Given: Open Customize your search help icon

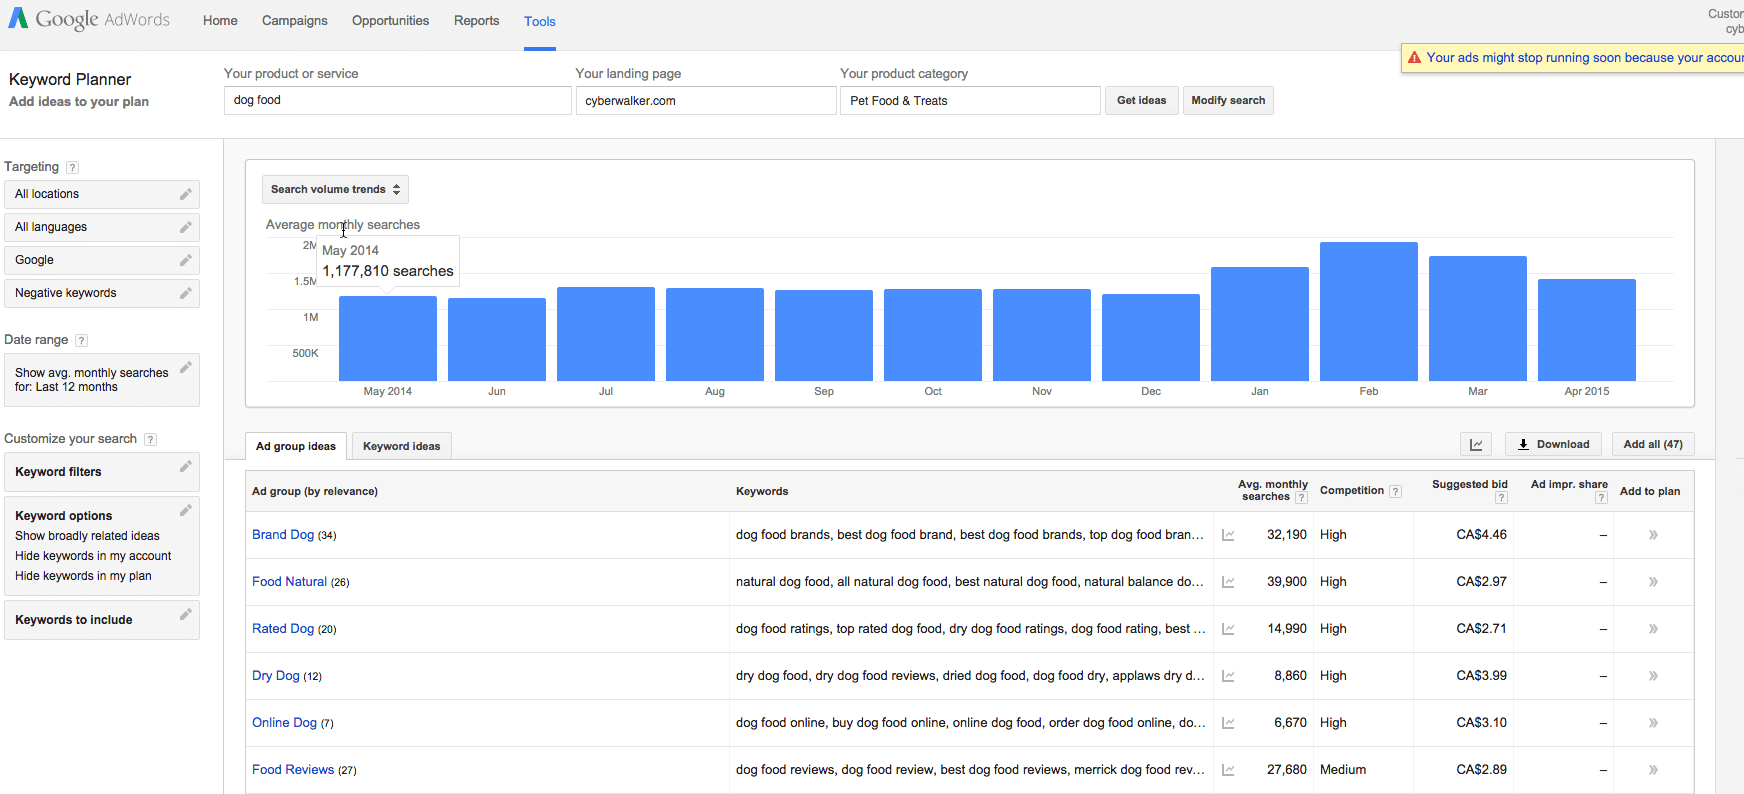Looking at the screenshot, I should [x=150, y=440].
